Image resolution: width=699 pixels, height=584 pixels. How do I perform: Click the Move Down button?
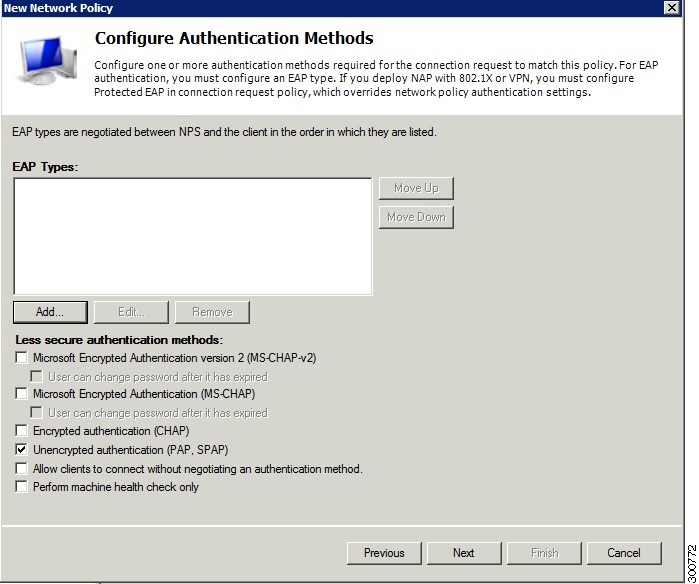point(416,217)
